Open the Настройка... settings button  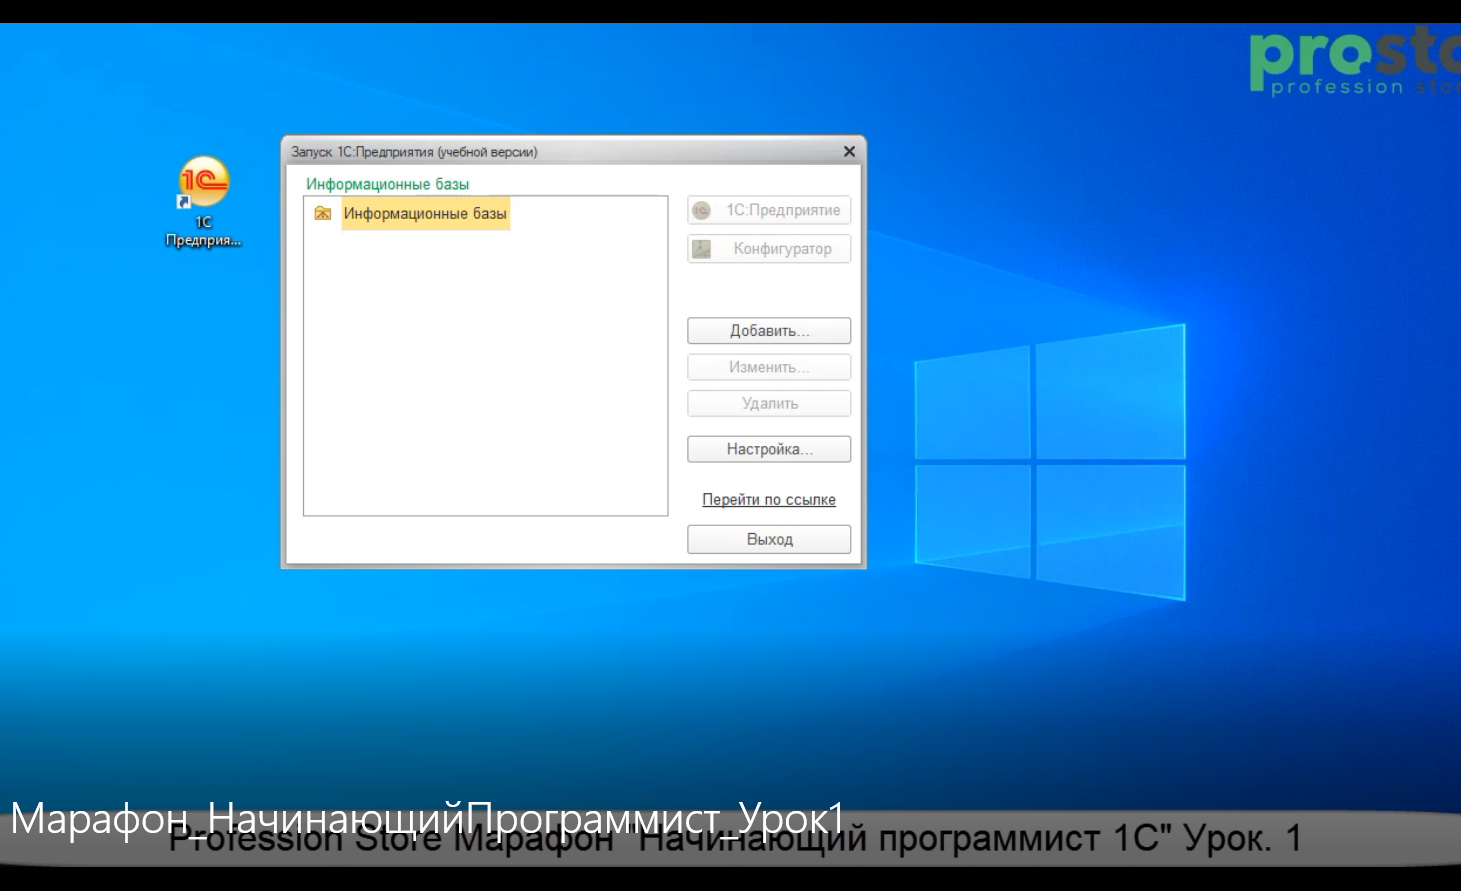click(768, 450)
